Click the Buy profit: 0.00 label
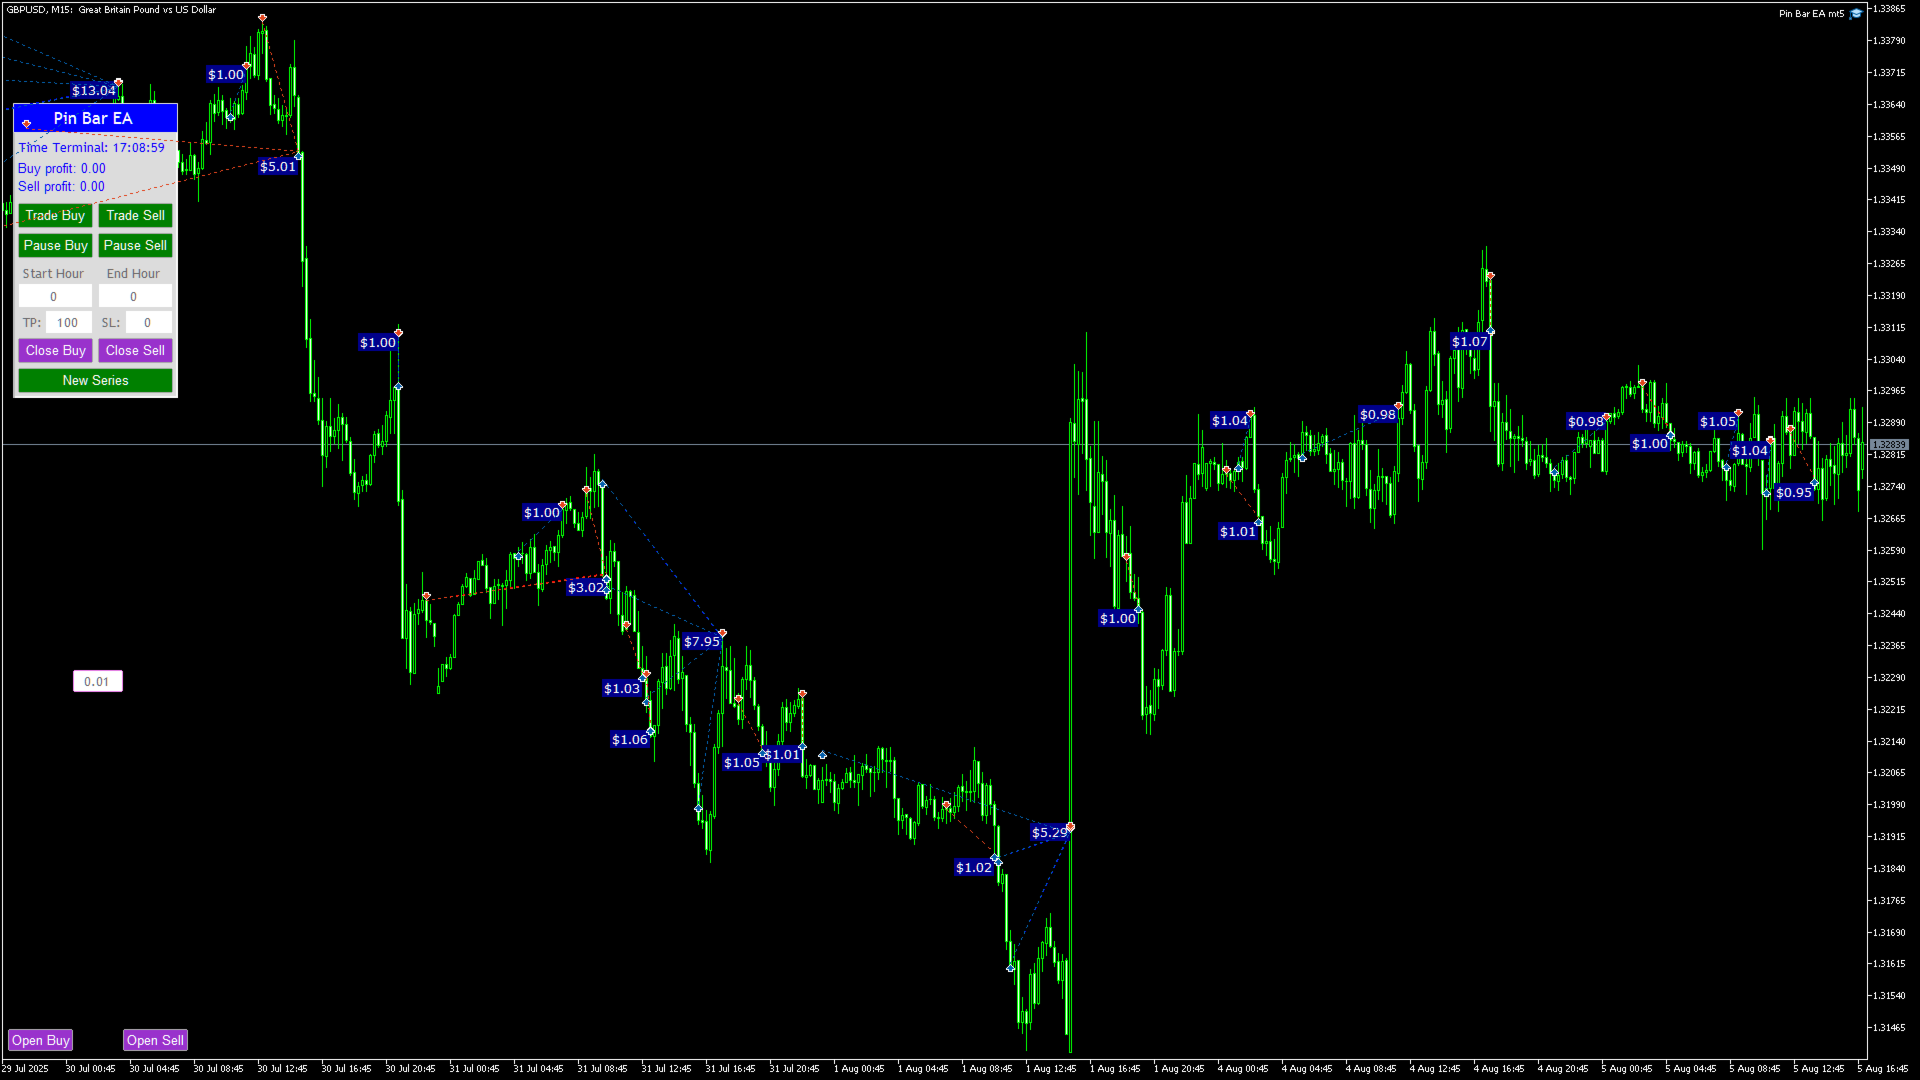This screenshot has width=1920, height=1080. tap(62, 168)
